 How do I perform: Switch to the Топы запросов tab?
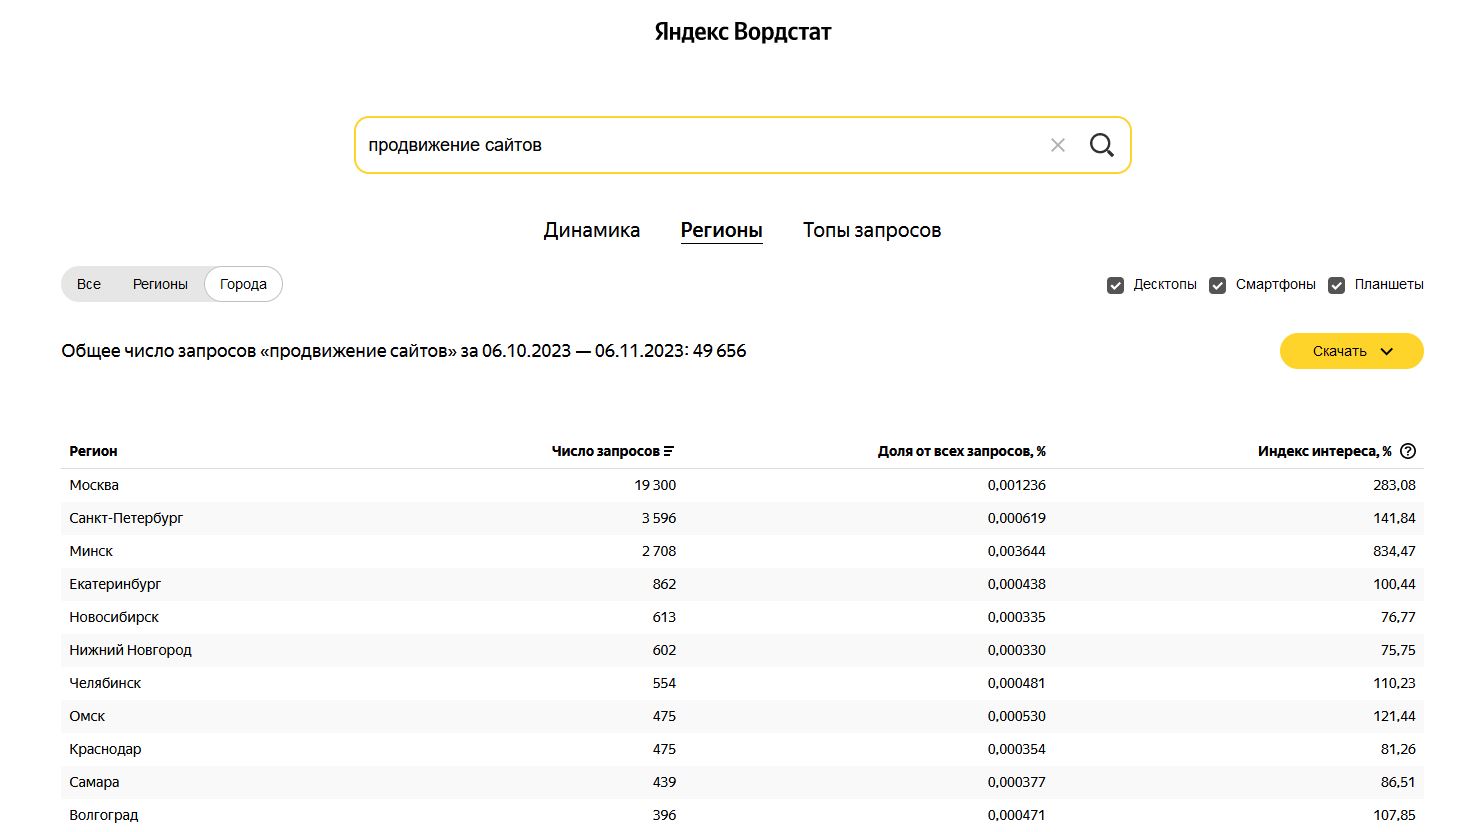pos(871,230)
